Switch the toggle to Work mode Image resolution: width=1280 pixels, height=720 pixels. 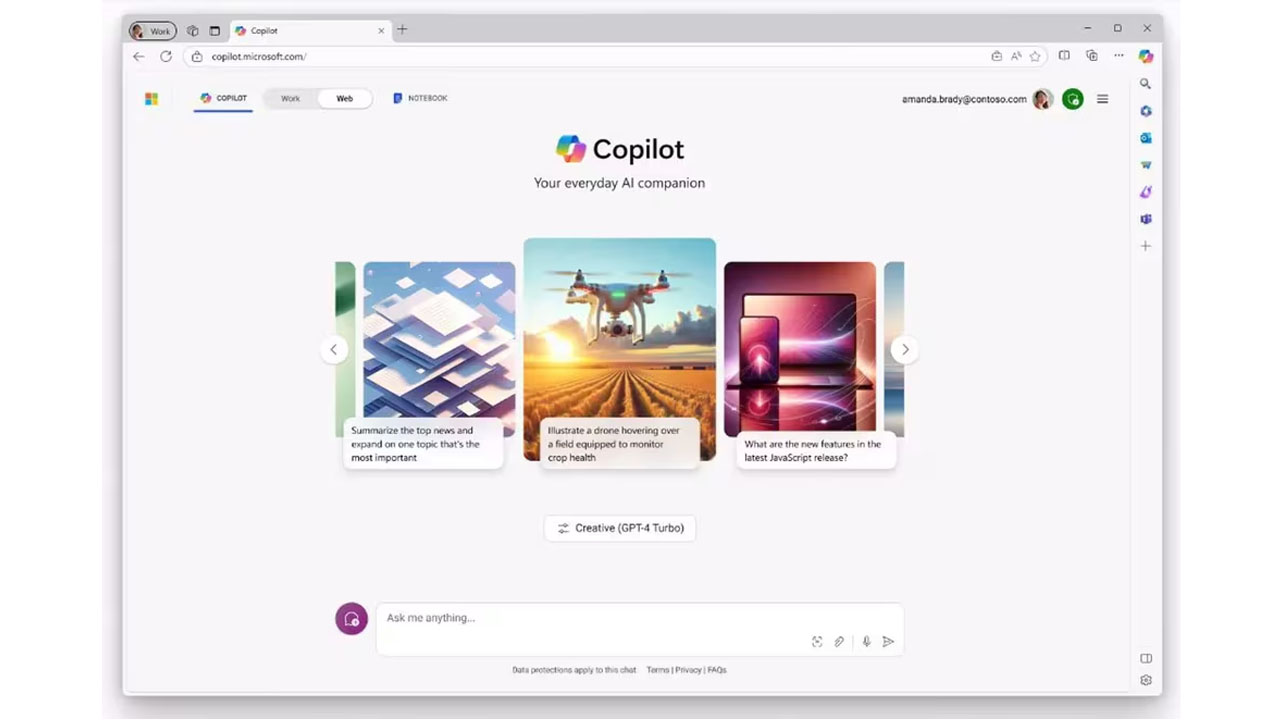[290, 99]
